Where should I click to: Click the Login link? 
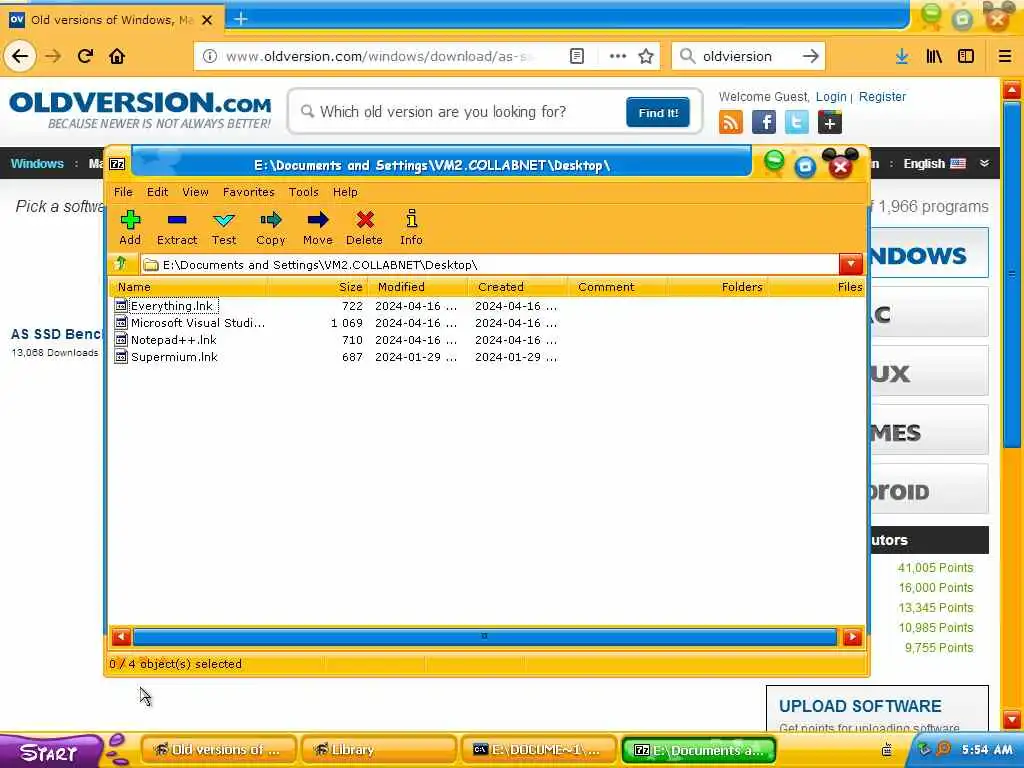pos(831,97)
